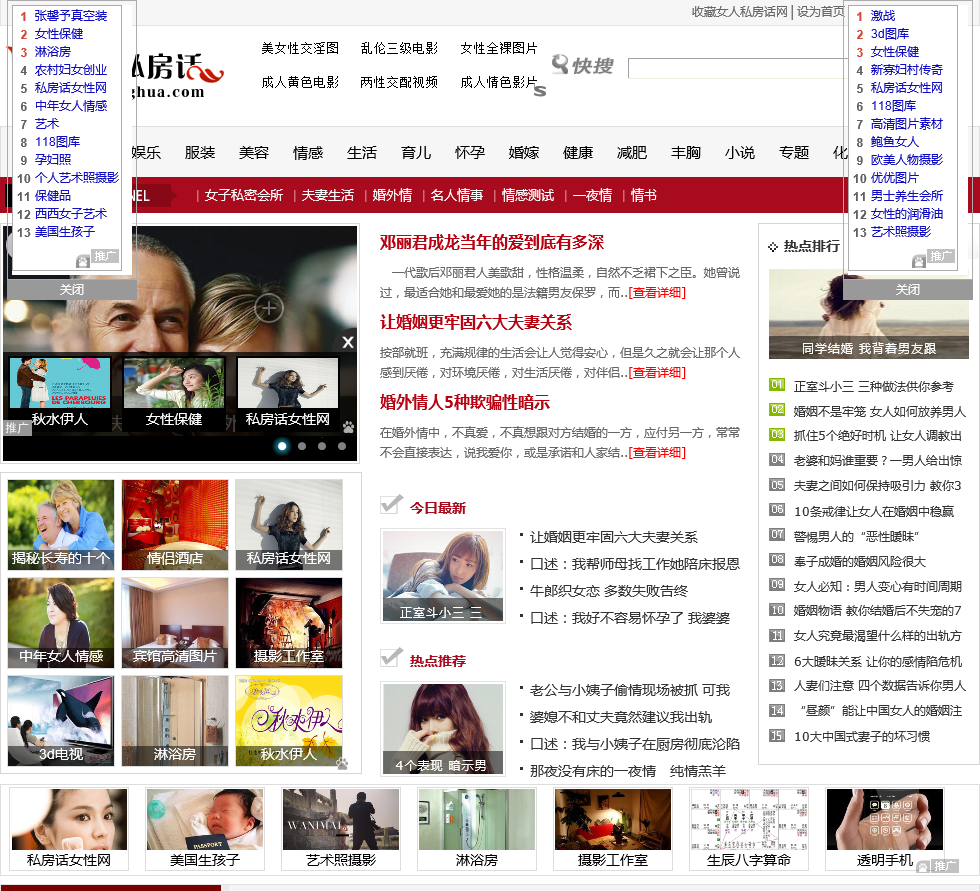Open the 减肥 navigation tab

(632, 152)
